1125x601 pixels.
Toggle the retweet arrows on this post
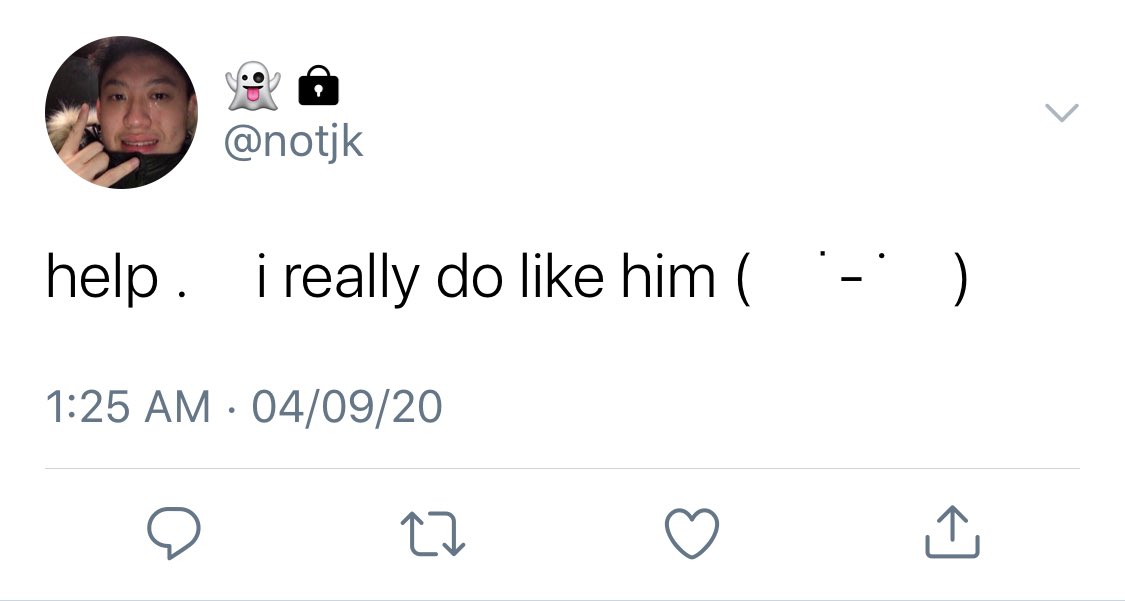point(432,534)
